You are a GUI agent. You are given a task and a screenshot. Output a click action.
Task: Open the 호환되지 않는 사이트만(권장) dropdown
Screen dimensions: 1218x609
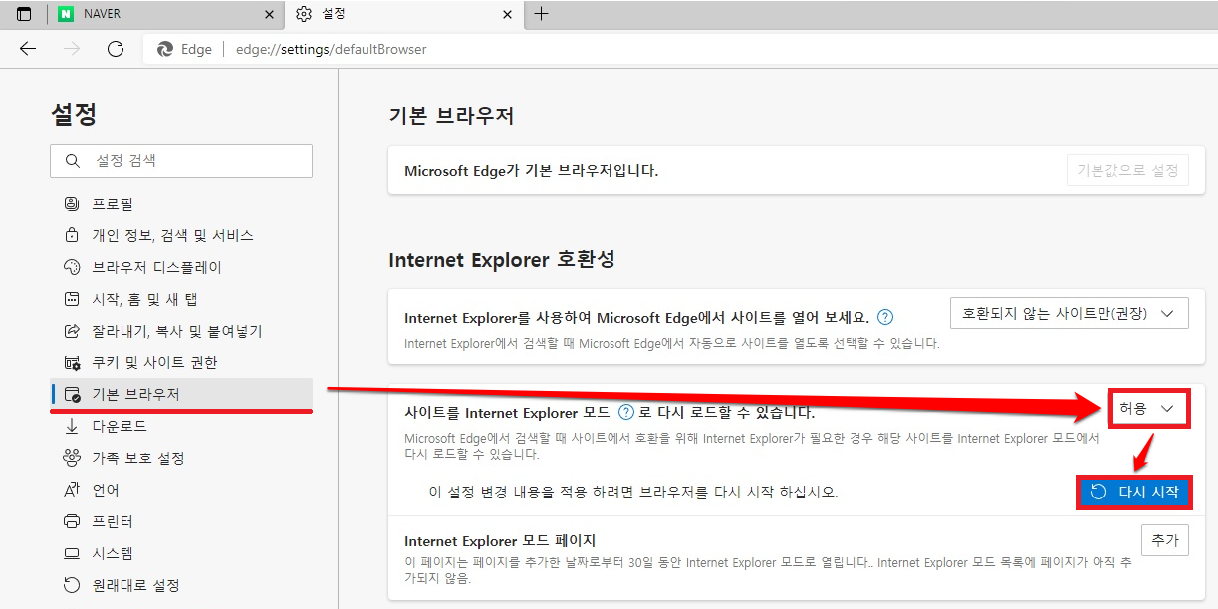[x=1068, y=313]
